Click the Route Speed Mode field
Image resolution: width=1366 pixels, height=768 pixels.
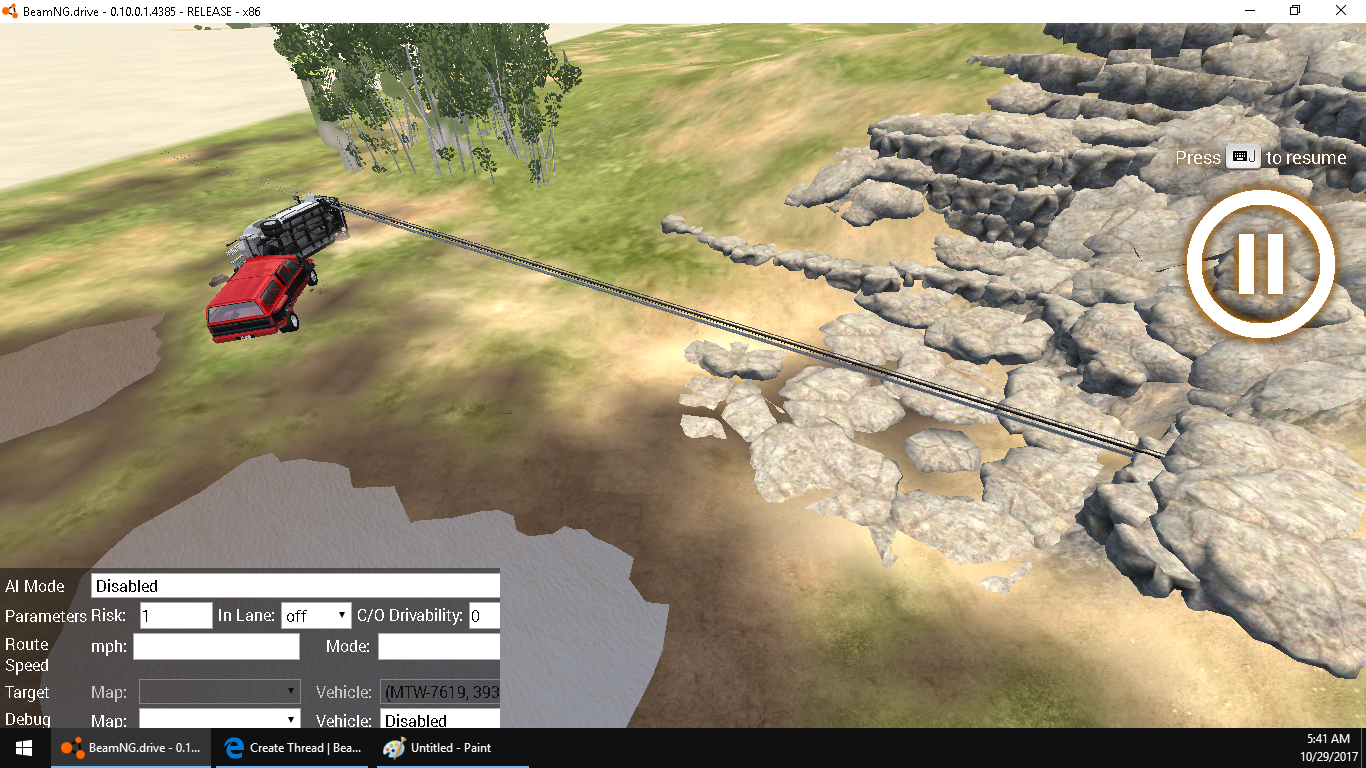[x=439, y=647]
